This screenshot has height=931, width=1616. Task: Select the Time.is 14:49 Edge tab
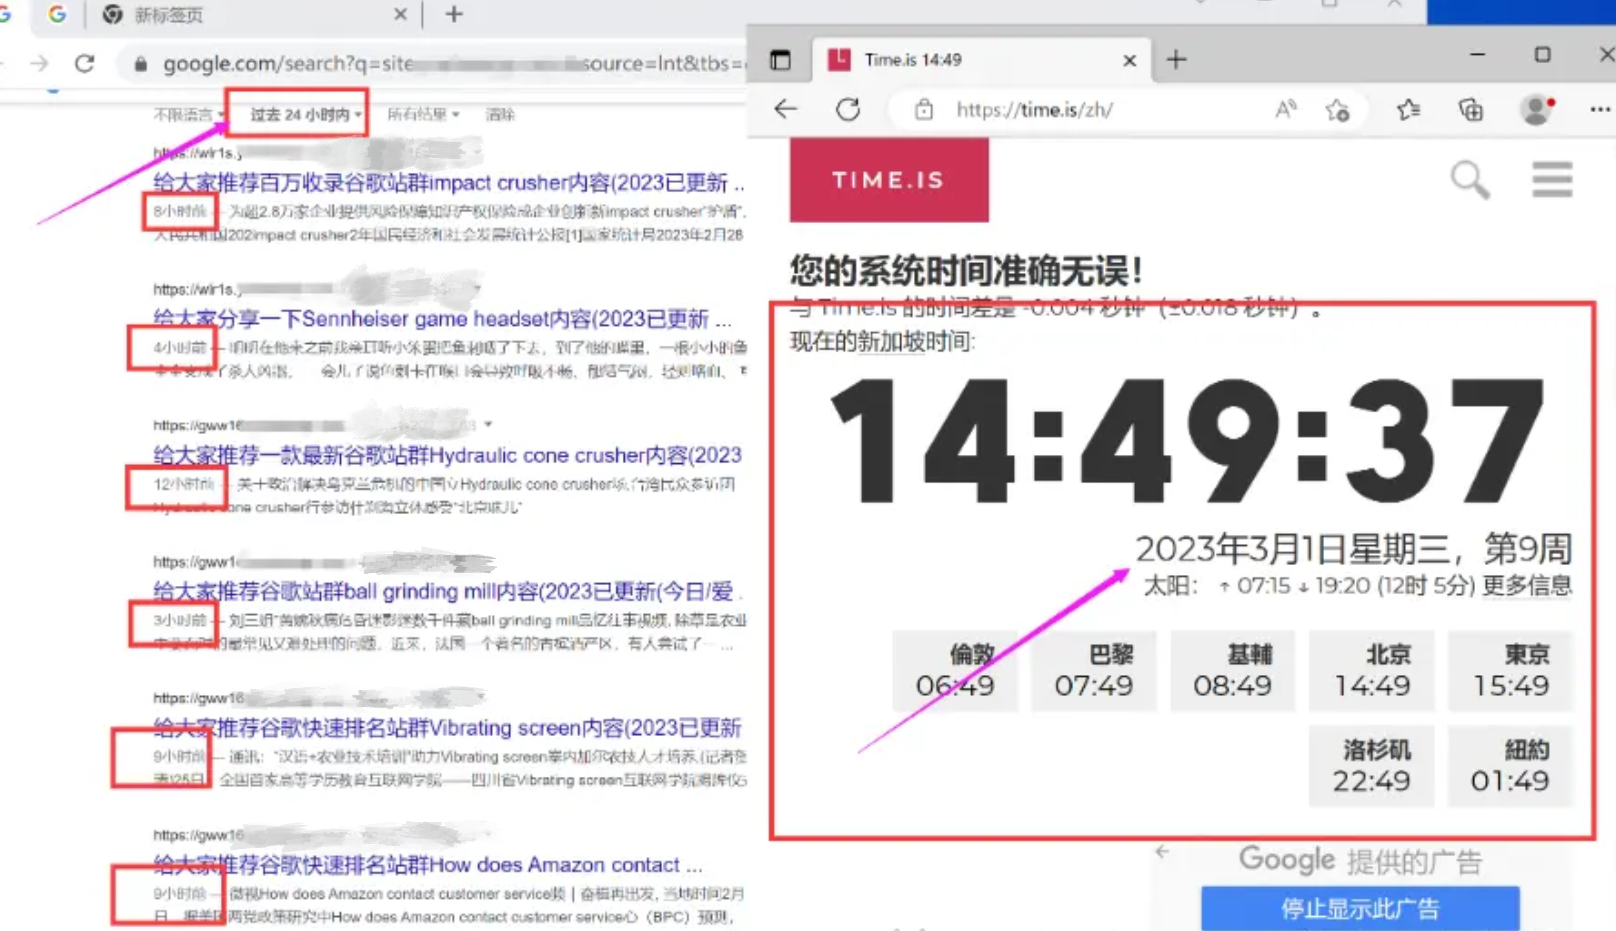point(980,60)
